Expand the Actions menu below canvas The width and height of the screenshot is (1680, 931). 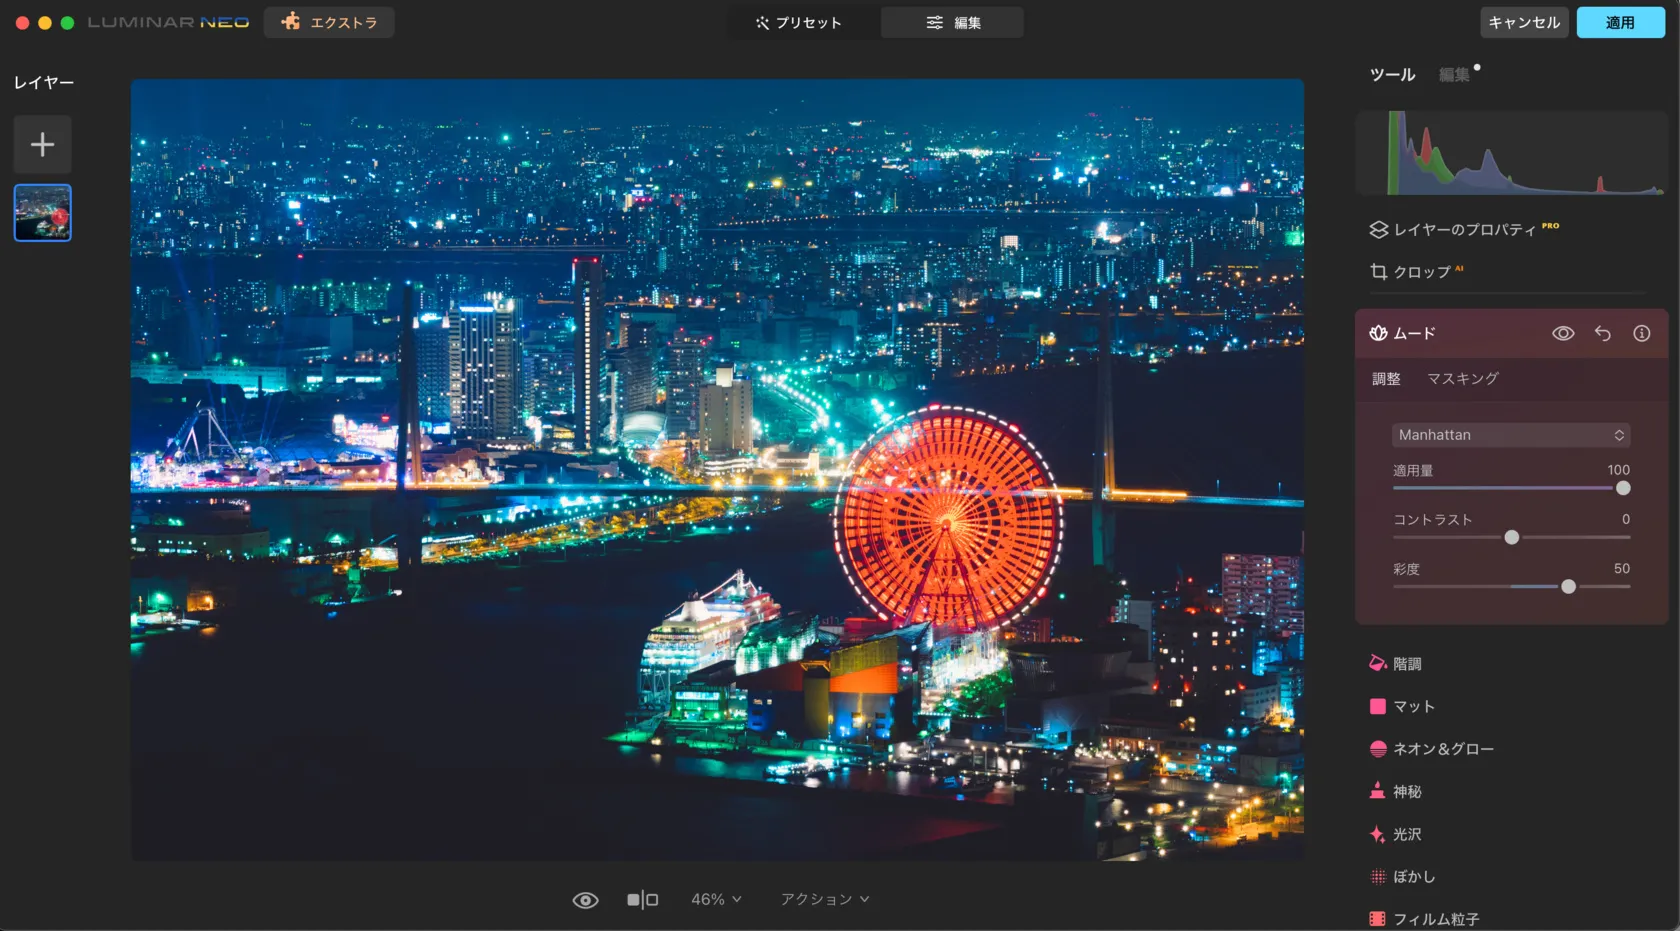(824, 900)
